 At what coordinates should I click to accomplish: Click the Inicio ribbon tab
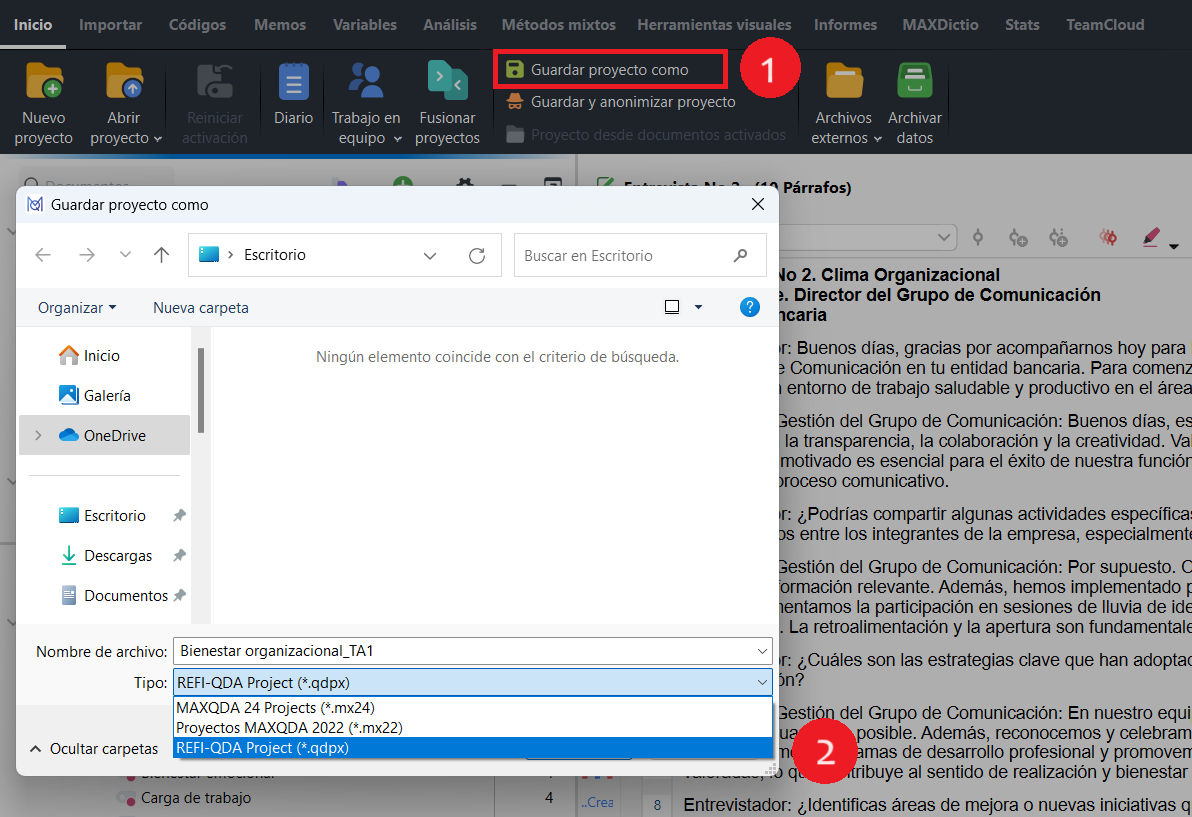coord(33,24)
